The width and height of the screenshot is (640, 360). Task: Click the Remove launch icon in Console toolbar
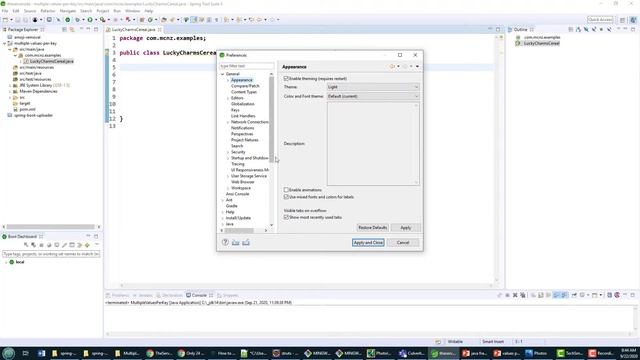[x=515, y=295]
